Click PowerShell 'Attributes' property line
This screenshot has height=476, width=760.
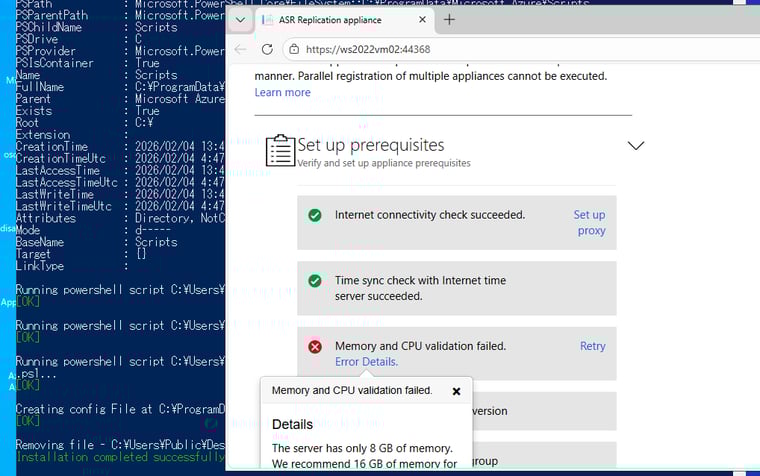coord(121,218)
